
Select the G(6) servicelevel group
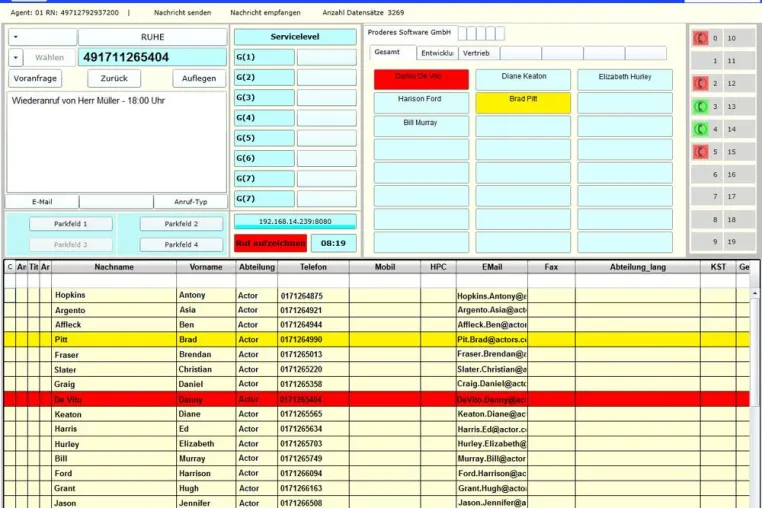pyautogui.click(x=264, y=158)
